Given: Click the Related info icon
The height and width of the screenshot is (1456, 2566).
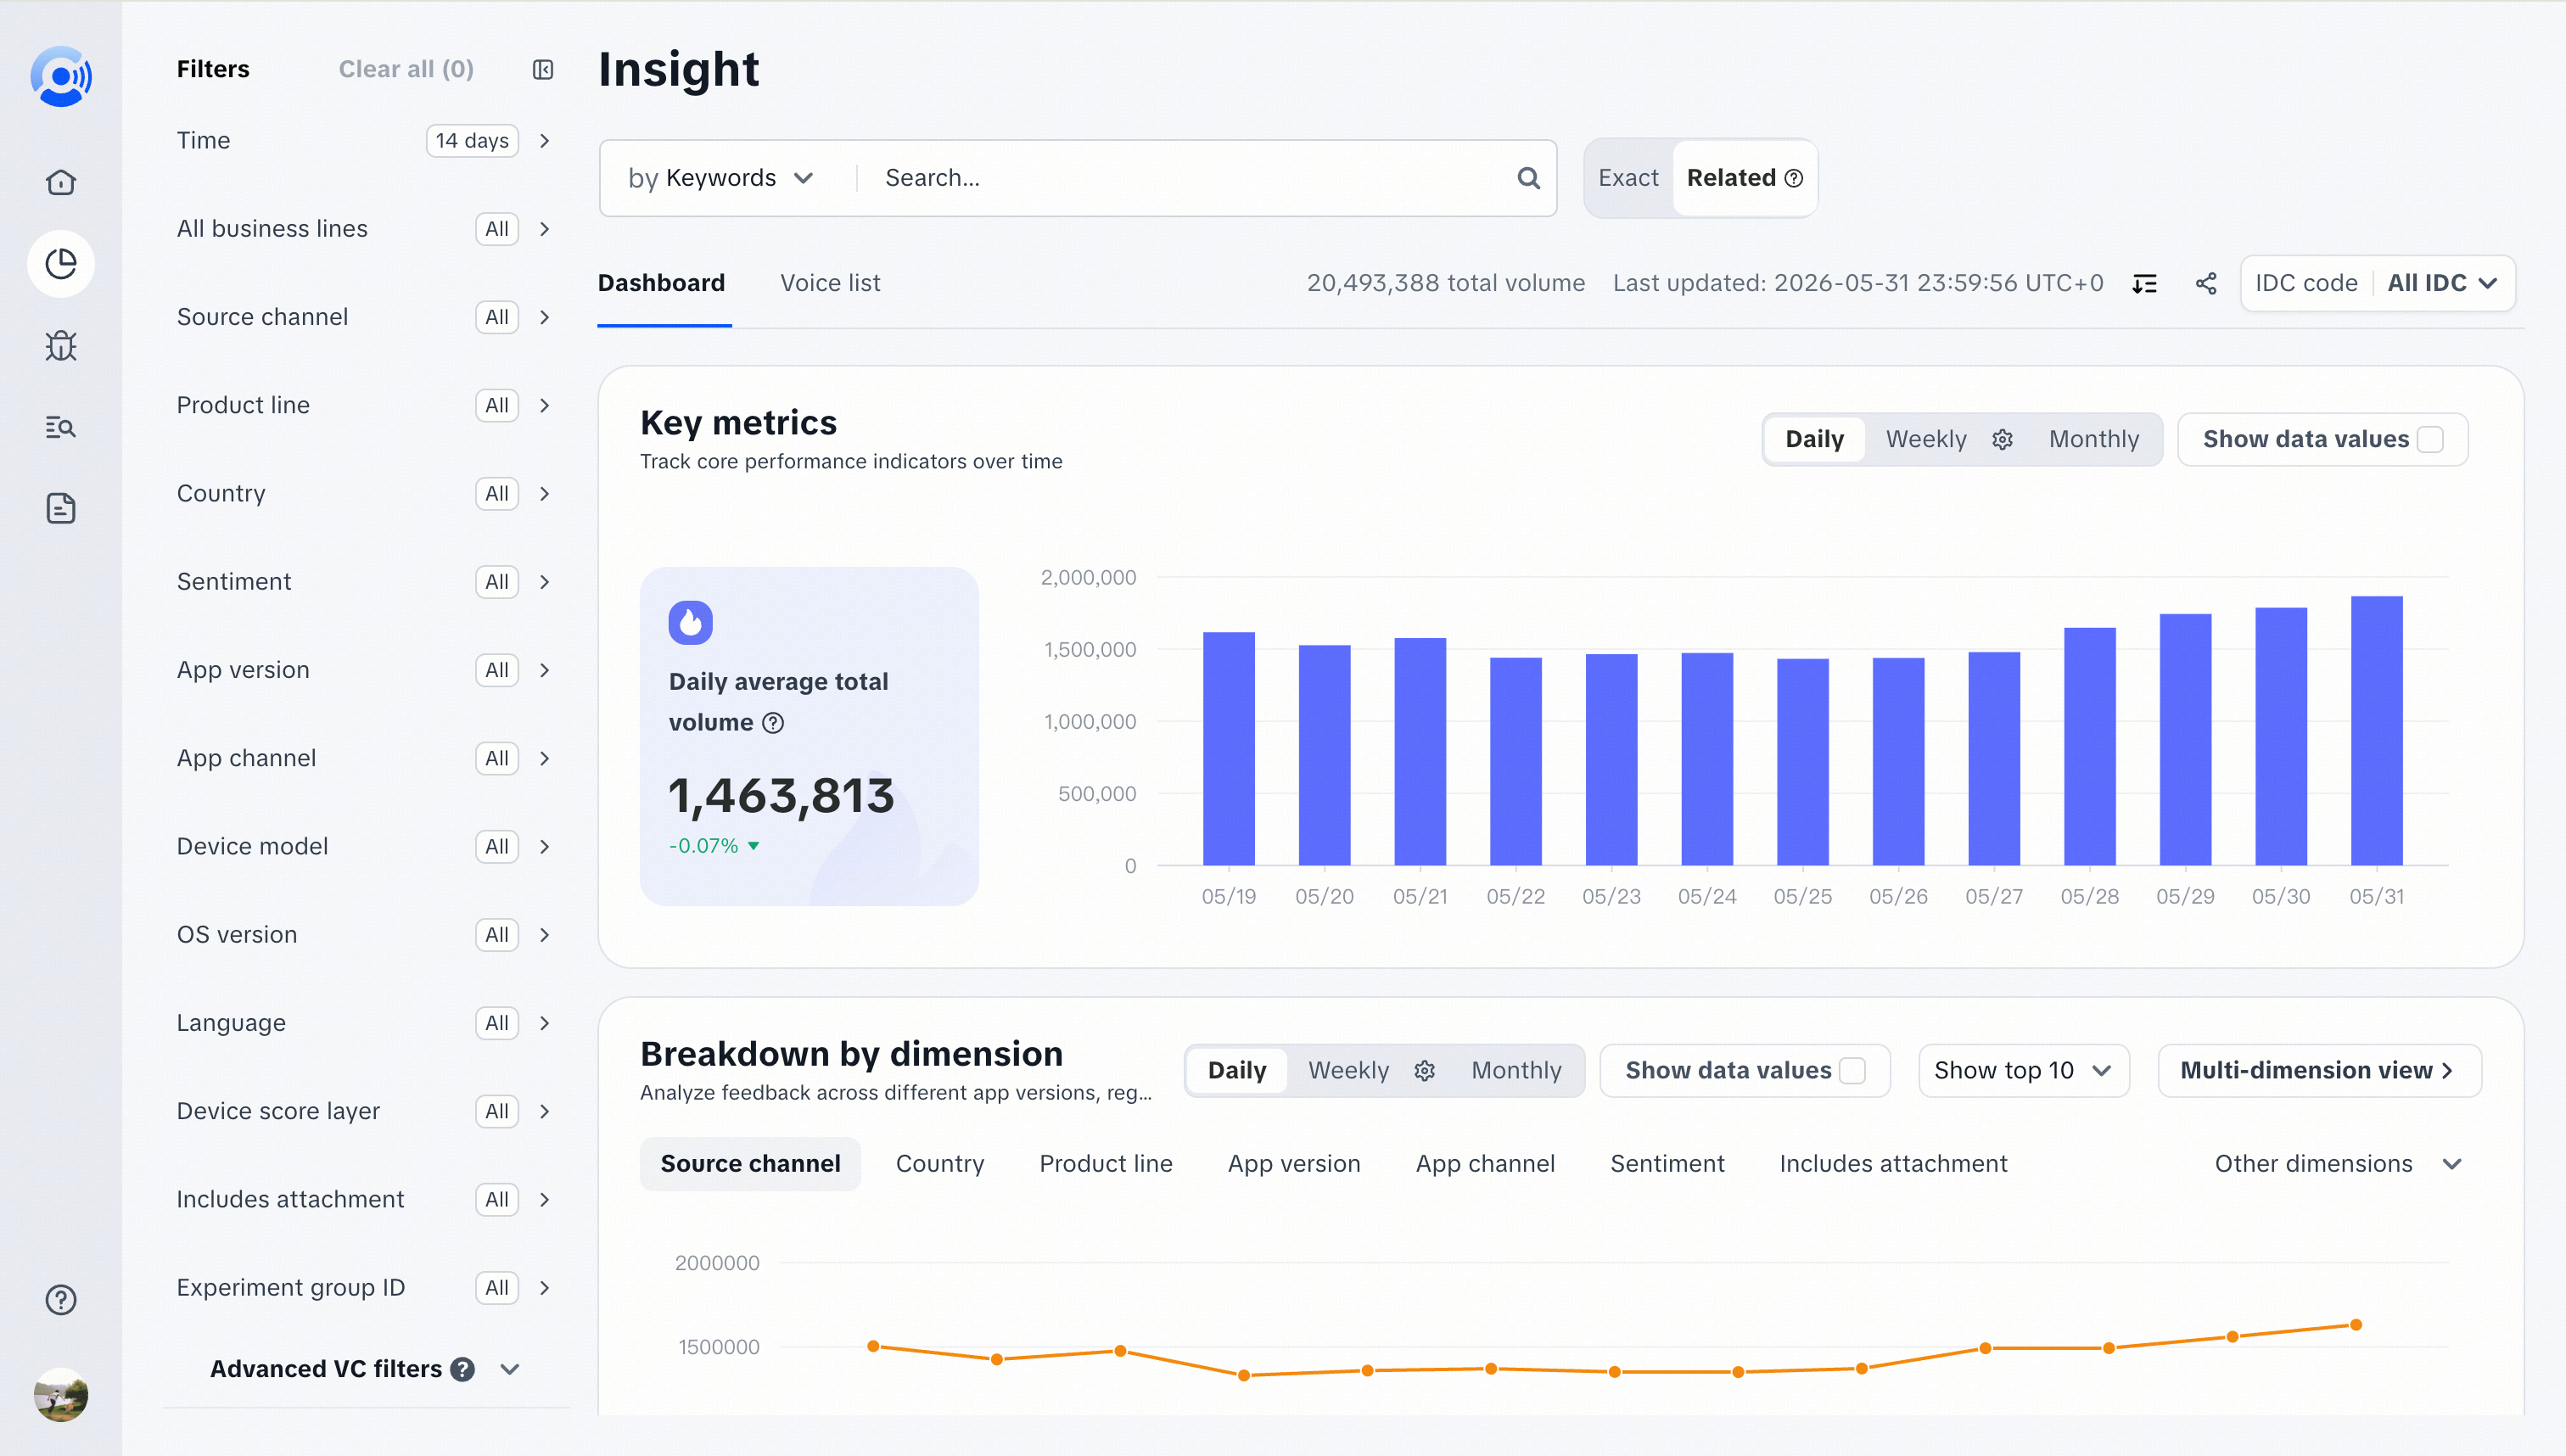Looking at the screenshot, I should coord(1794,178).
